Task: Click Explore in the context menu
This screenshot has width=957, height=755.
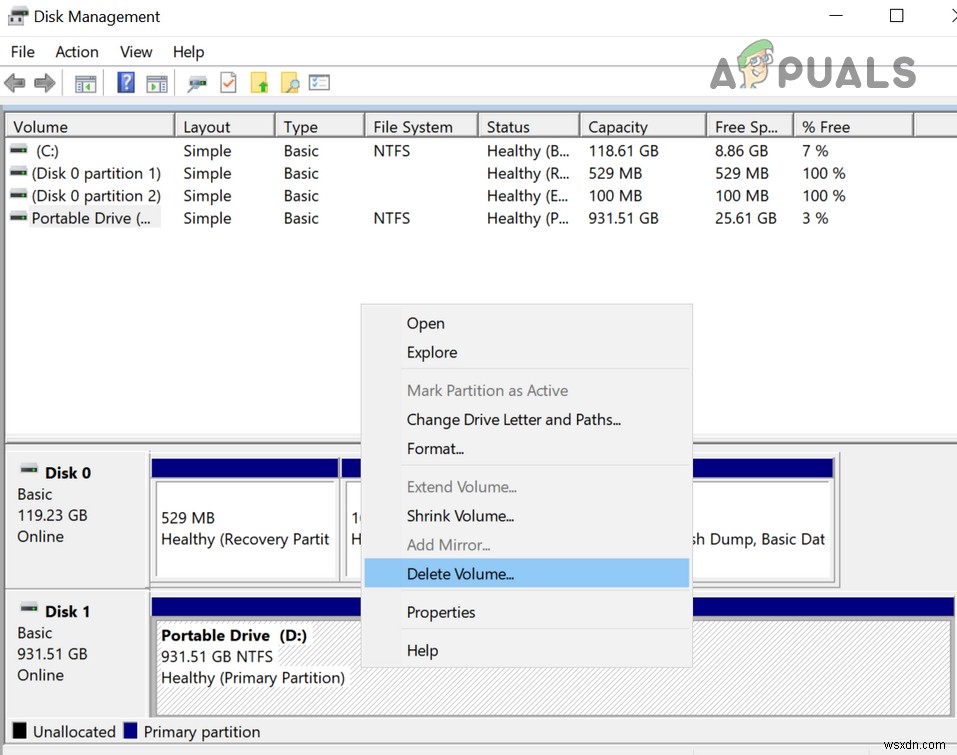Action: [432, 352]
